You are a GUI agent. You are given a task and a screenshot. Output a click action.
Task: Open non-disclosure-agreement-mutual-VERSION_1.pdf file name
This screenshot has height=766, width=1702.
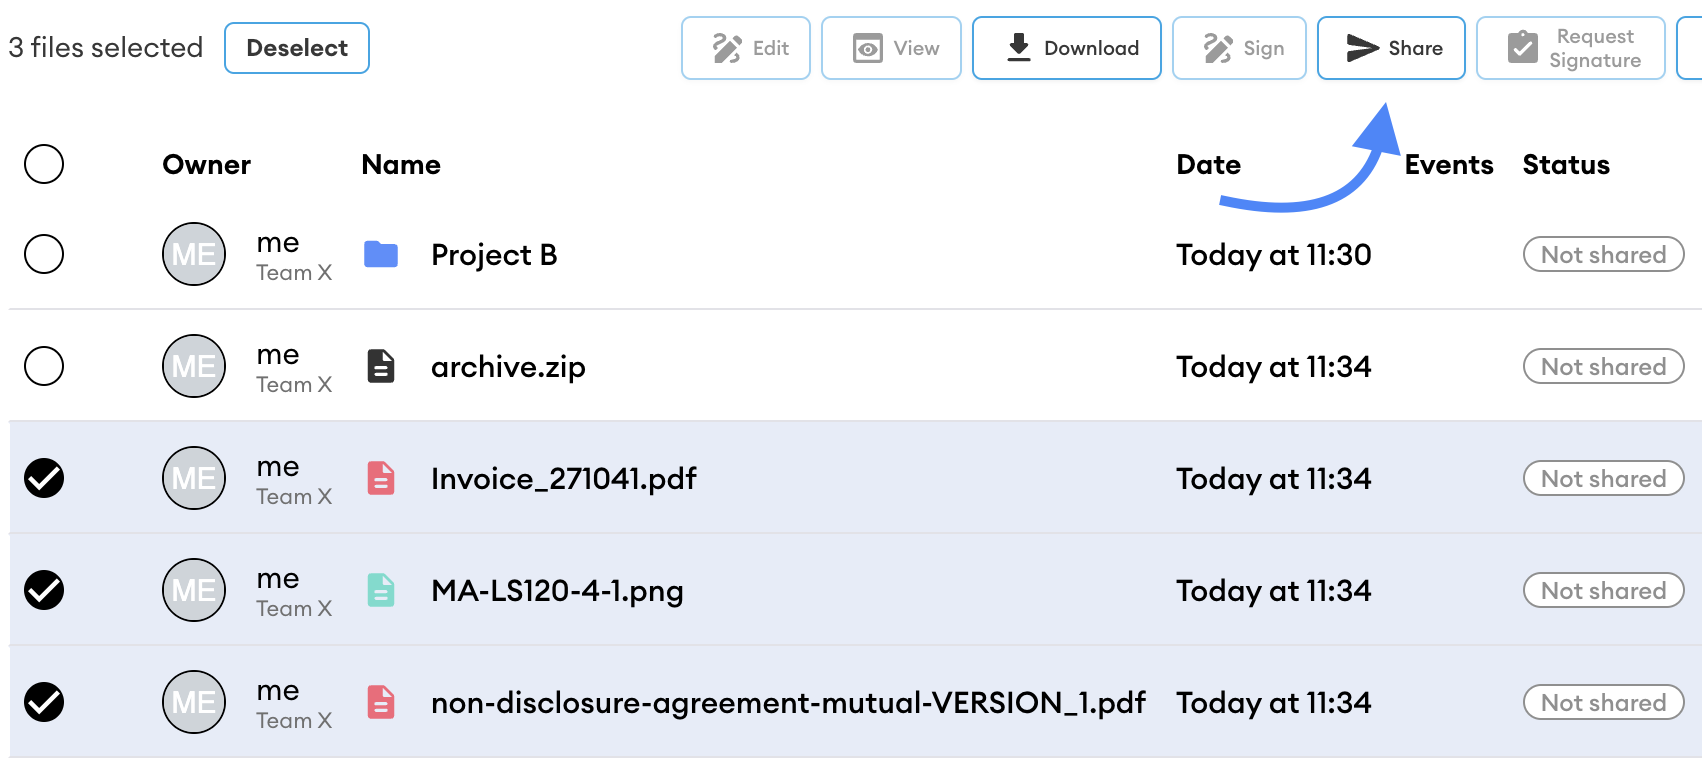[x=788, y=703]
